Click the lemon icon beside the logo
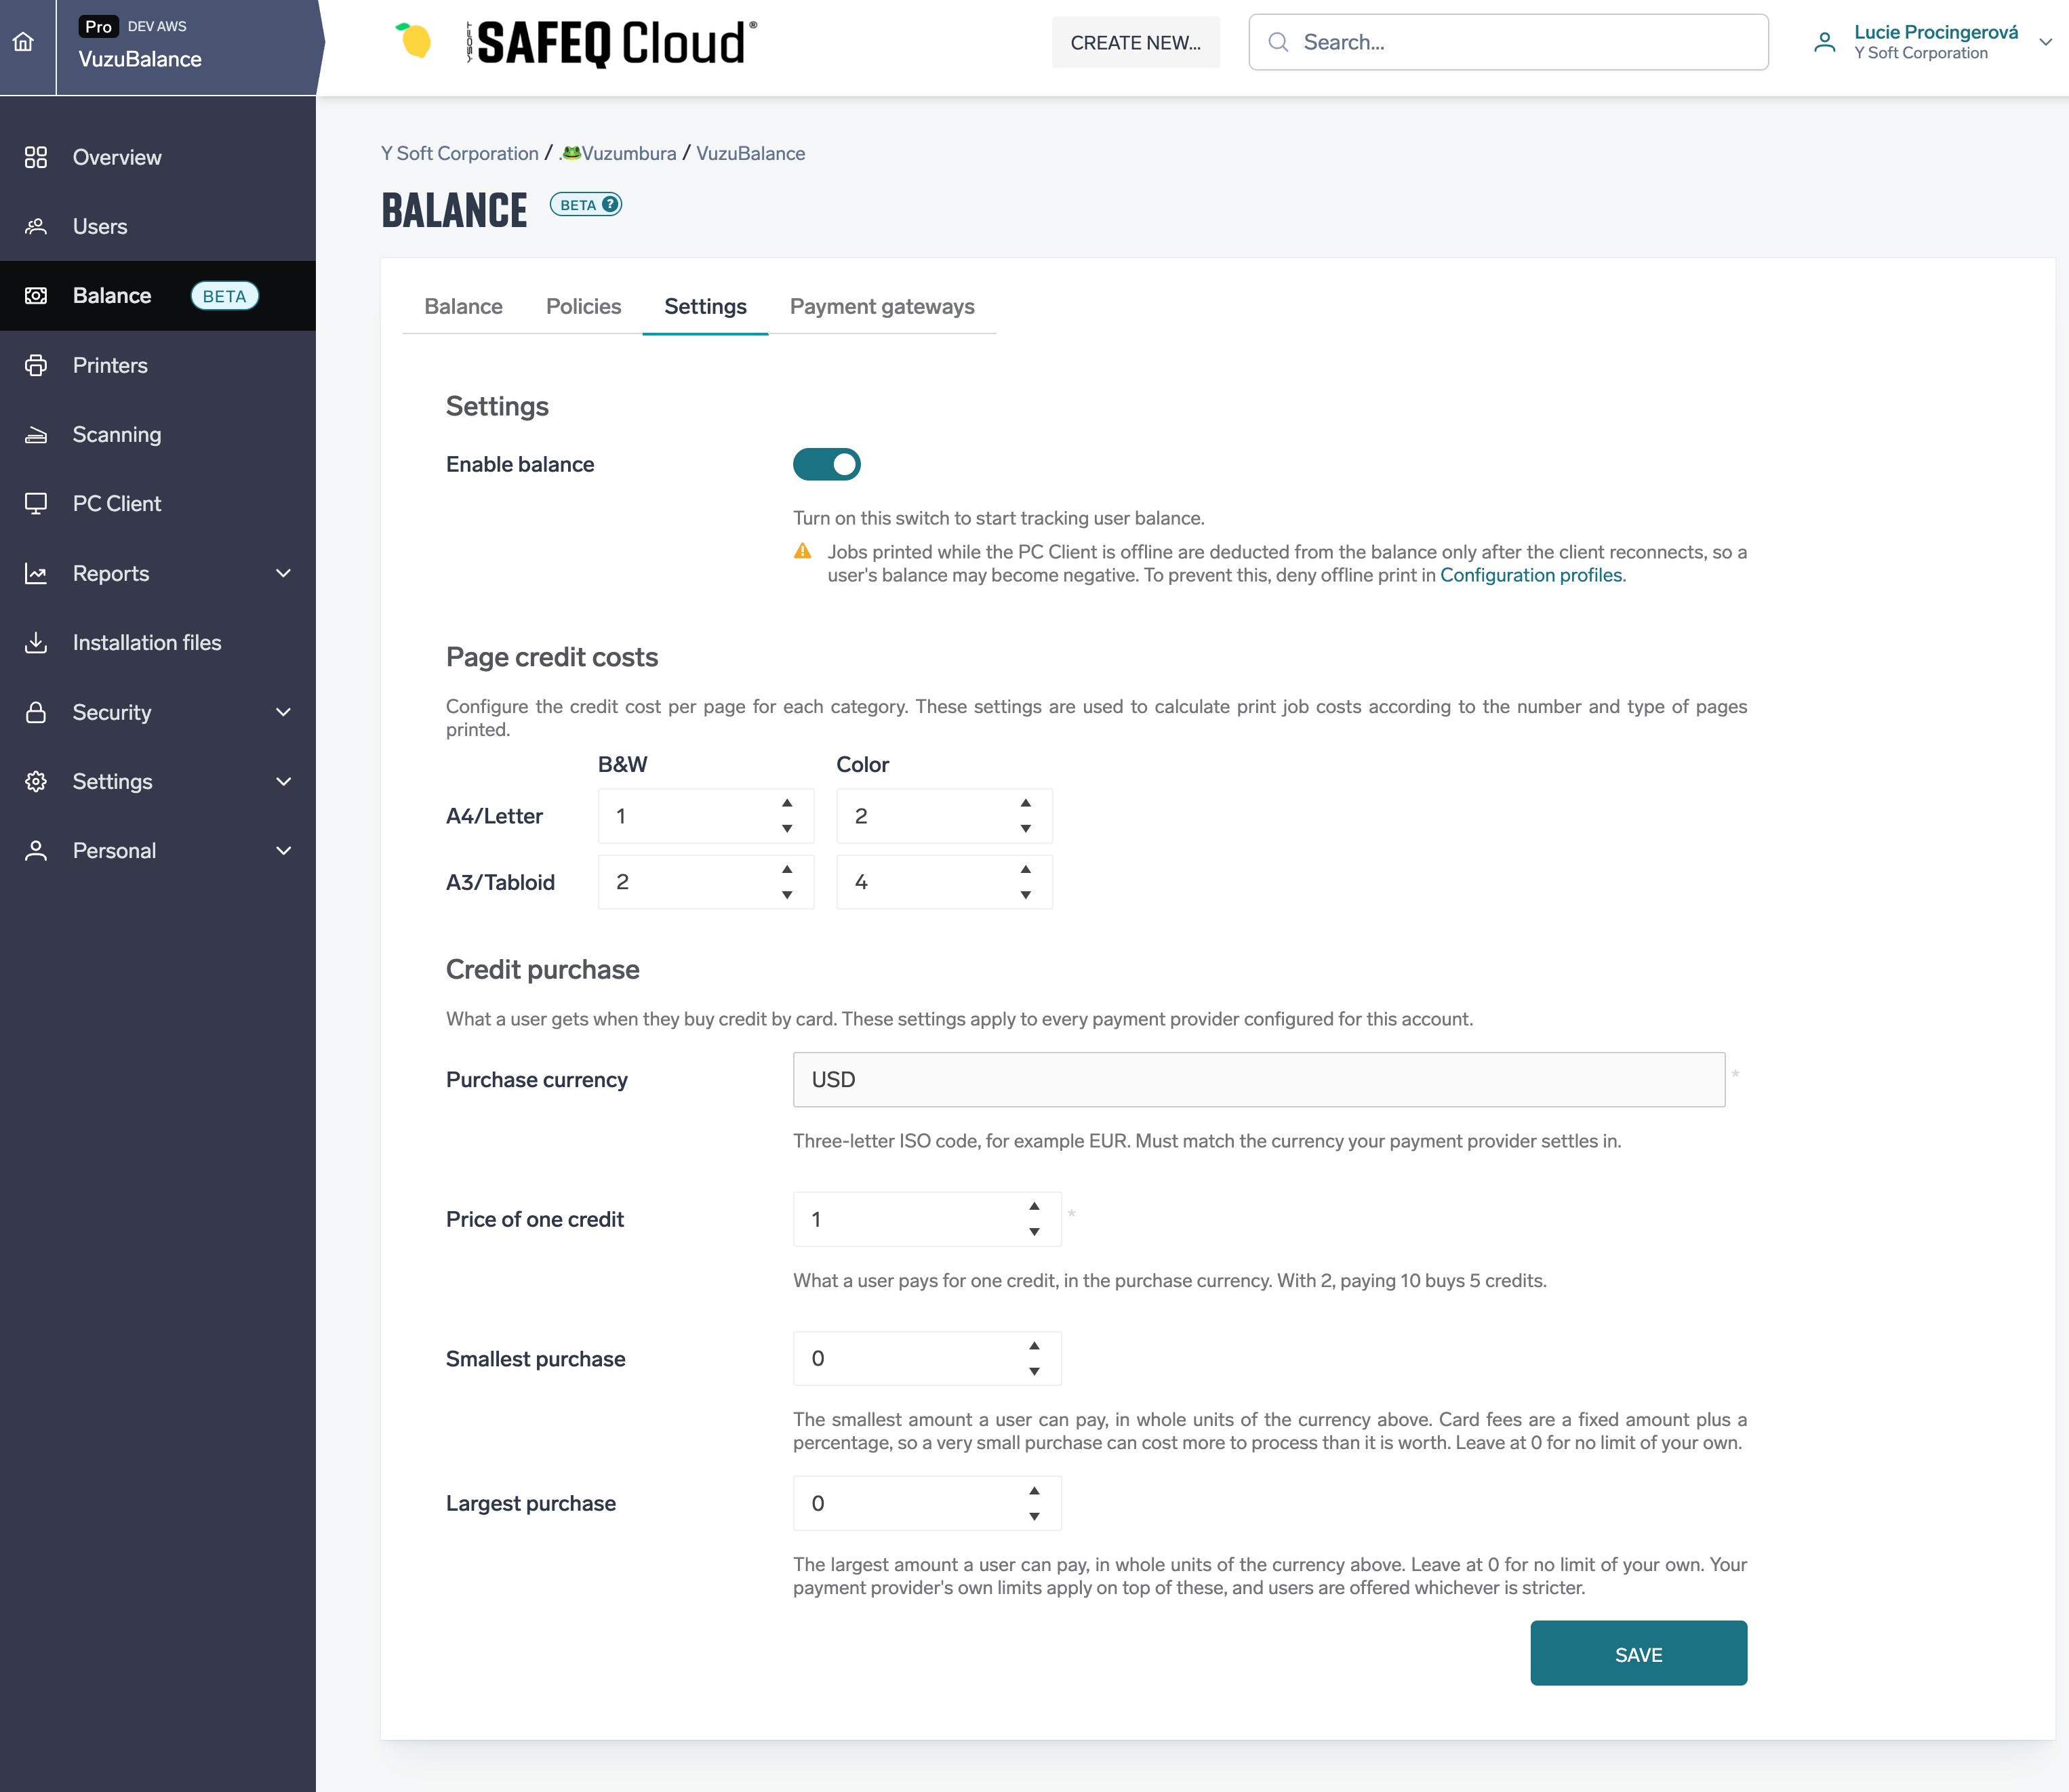 point(413,40)
